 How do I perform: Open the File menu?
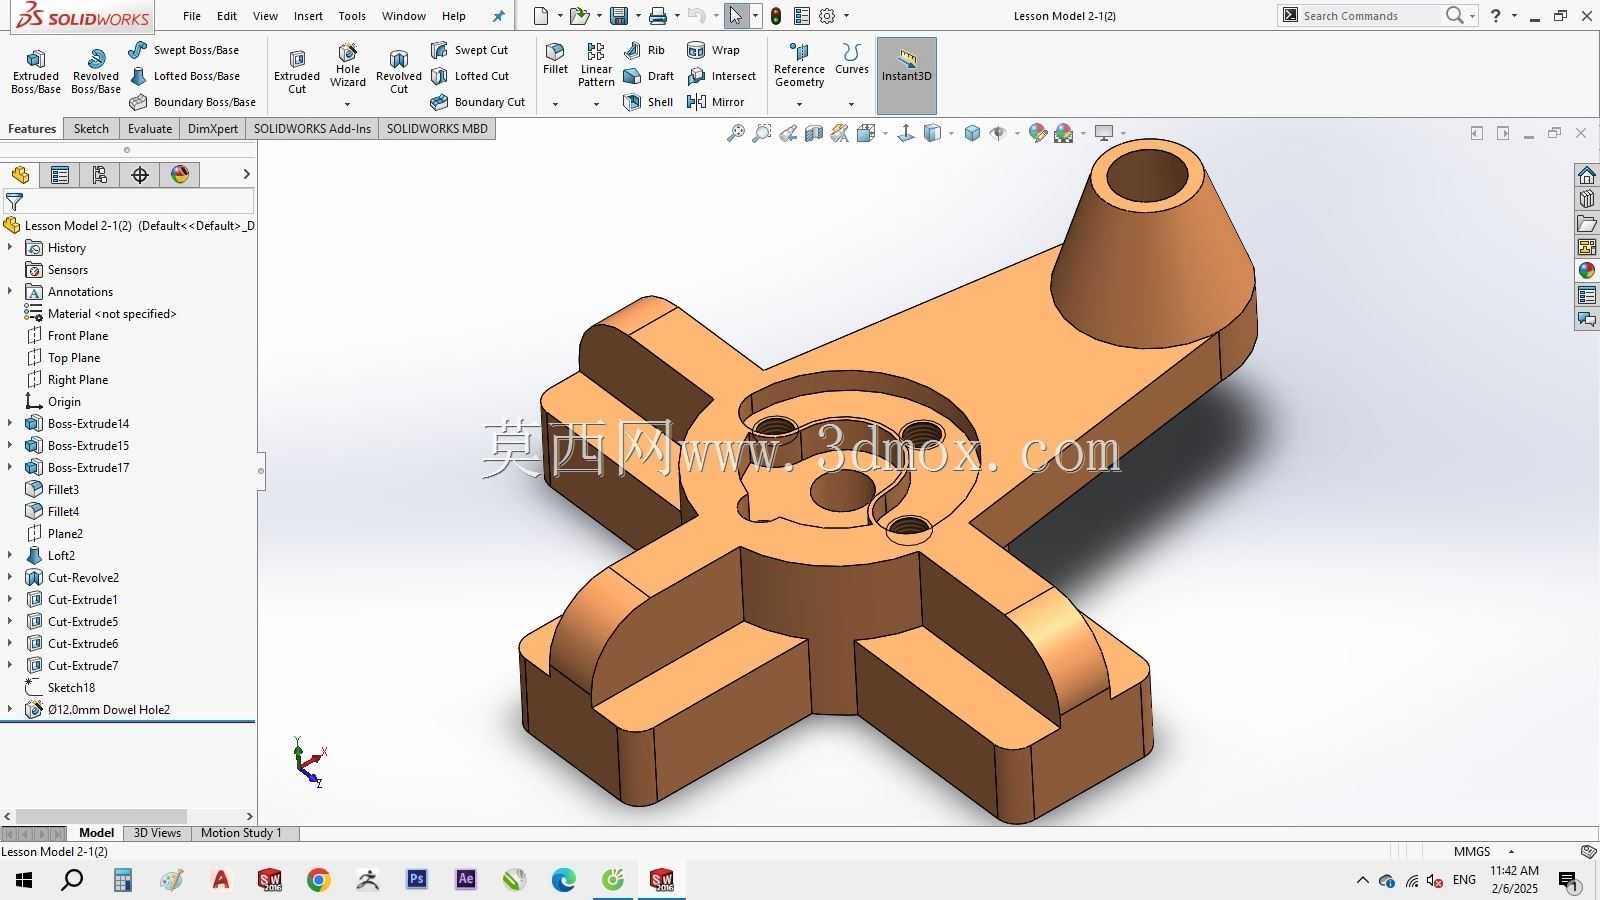pos(192,16)
